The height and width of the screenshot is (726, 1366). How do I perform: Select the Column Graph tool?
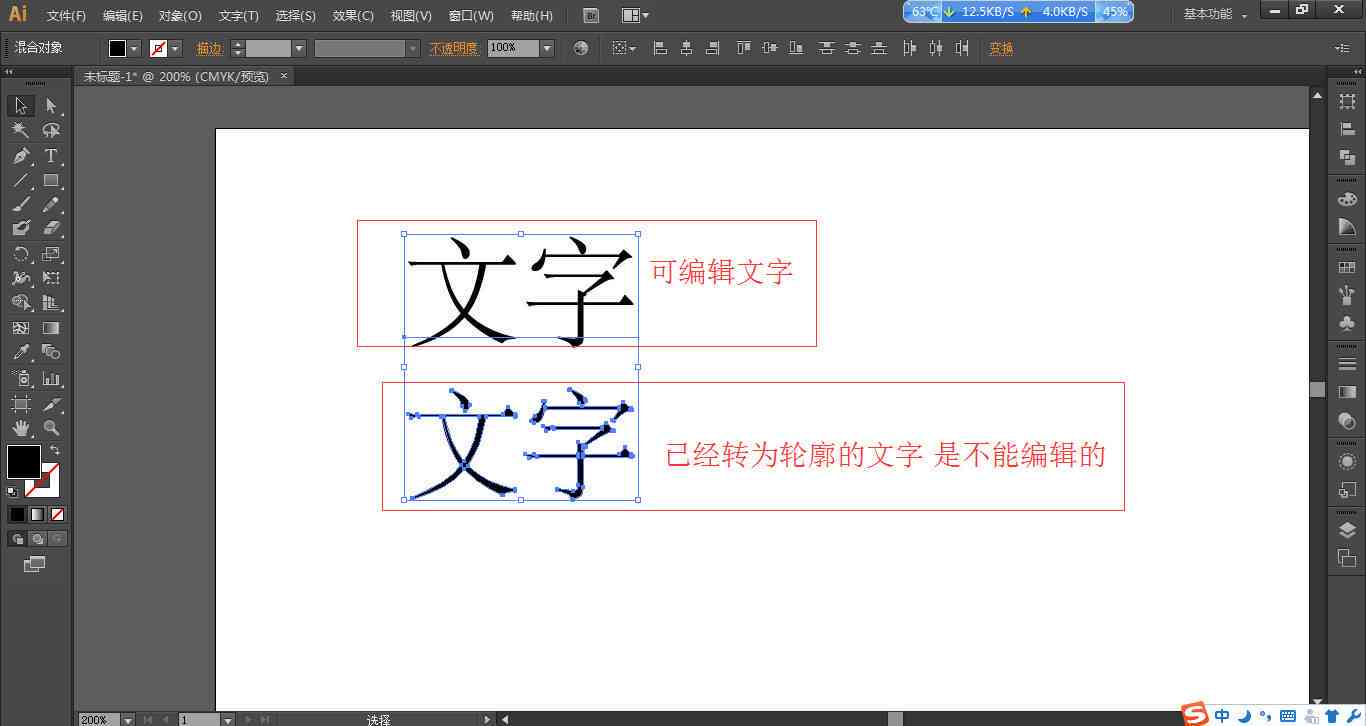[51, 379]
